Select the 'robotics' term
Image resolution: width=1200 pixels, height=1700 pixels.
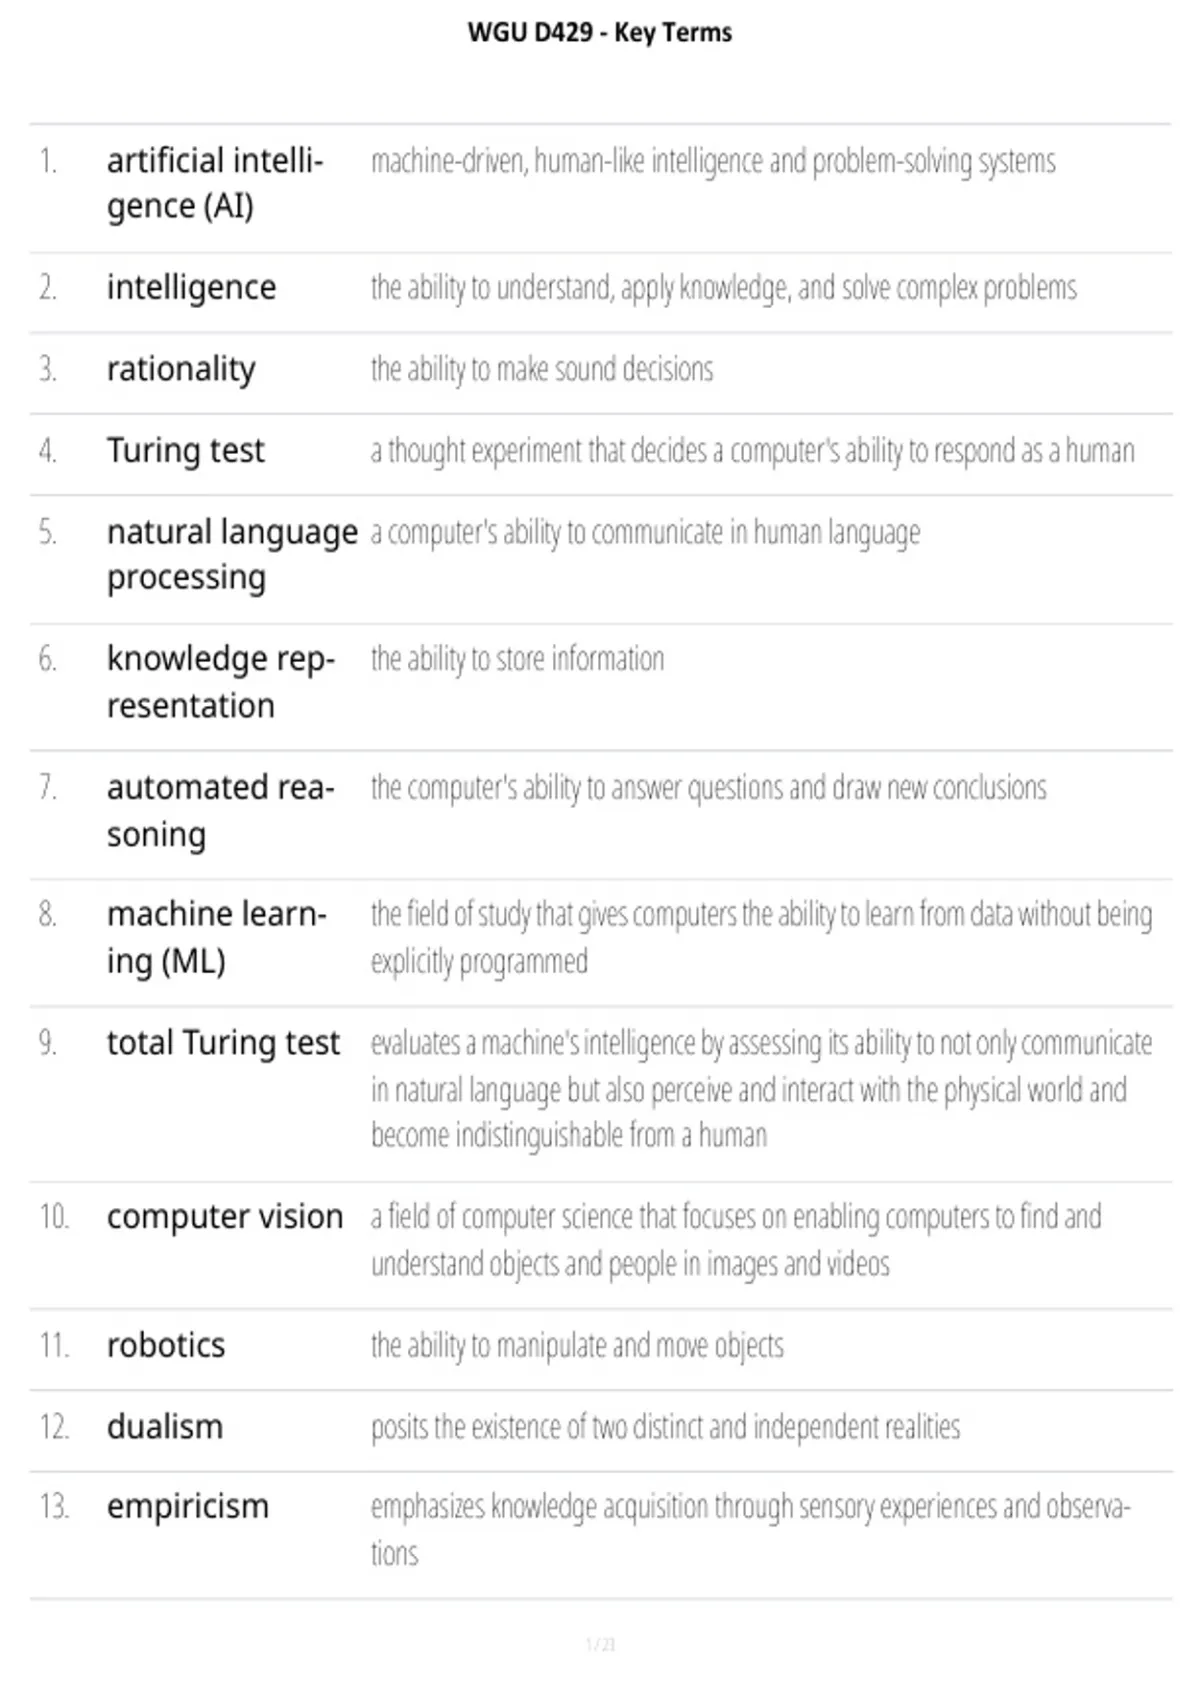(166, 1346)
